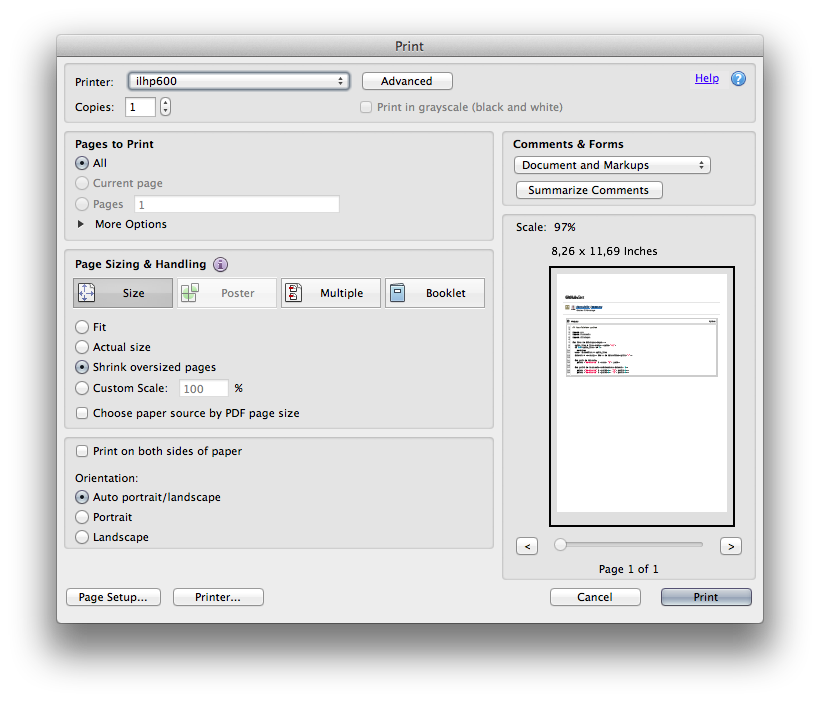Screen dimensions: 820x702
Task: Check Choose paper source by PDF page size
Action: tap(83, 413)
